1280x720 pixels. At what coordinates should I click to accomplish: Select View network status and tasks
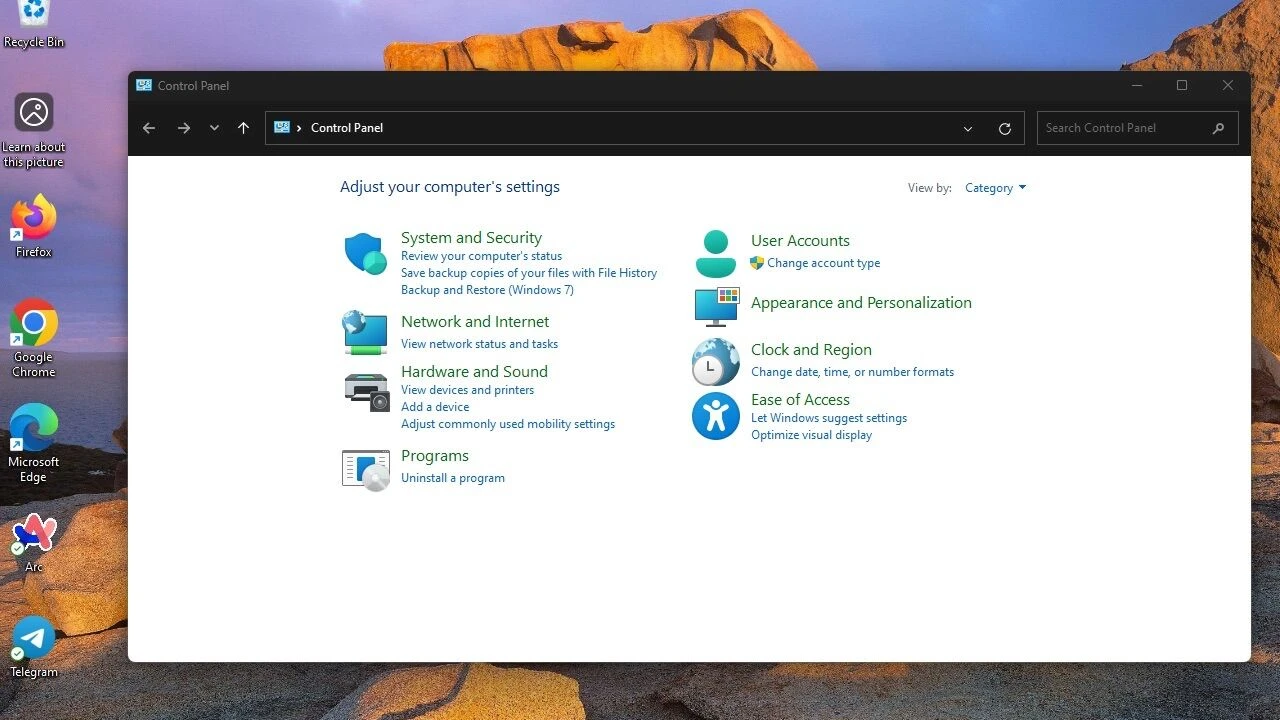click(479, 344)
